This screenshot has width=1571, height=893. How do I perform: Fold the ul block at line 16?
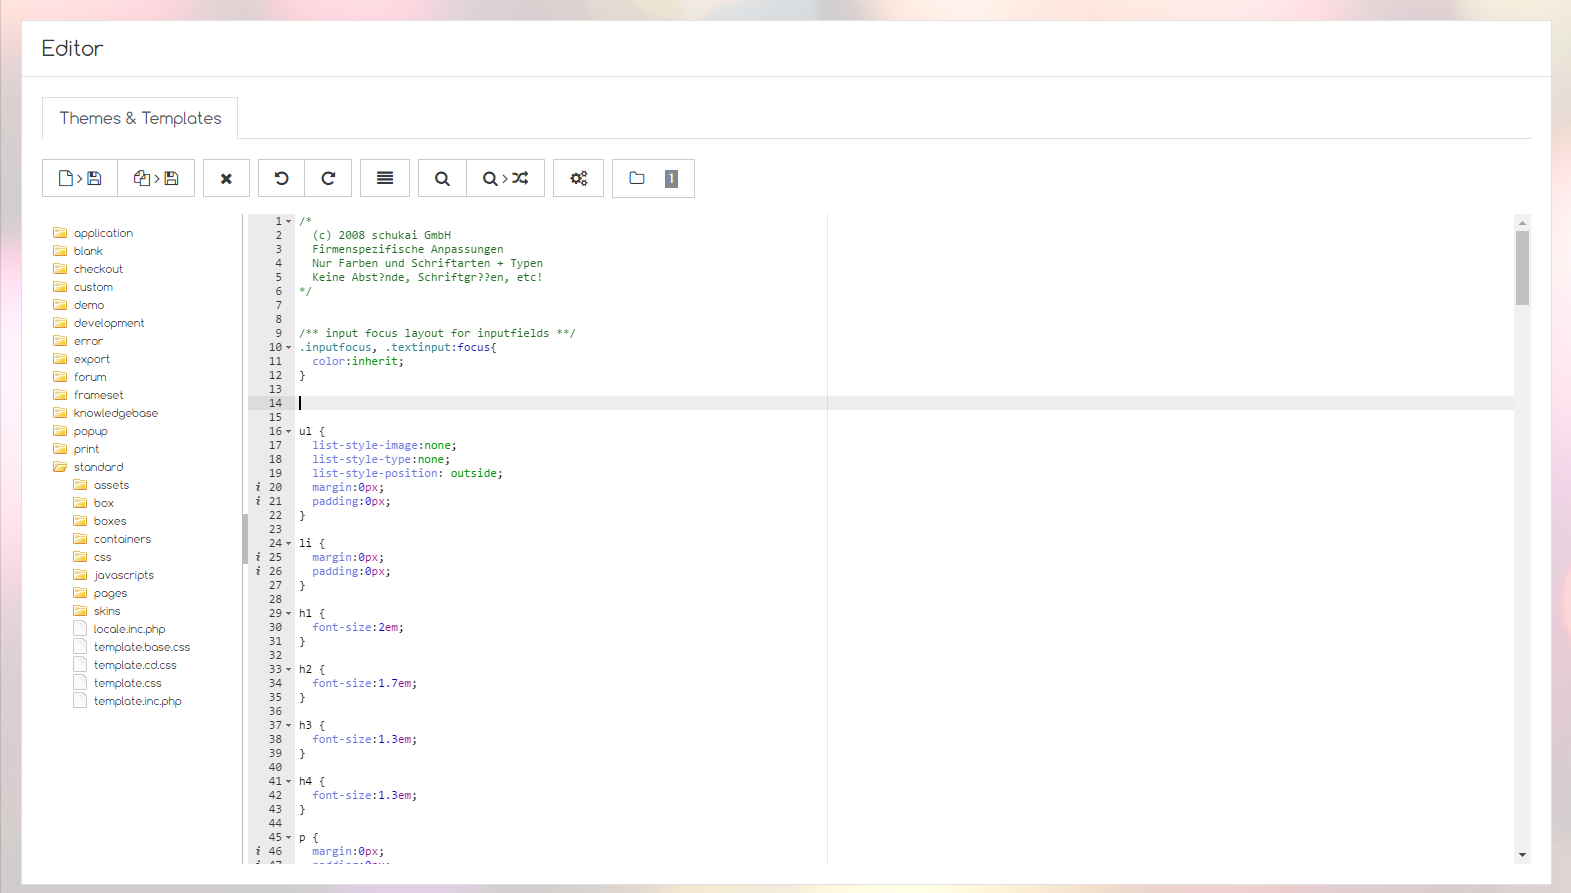coord(289,432)
